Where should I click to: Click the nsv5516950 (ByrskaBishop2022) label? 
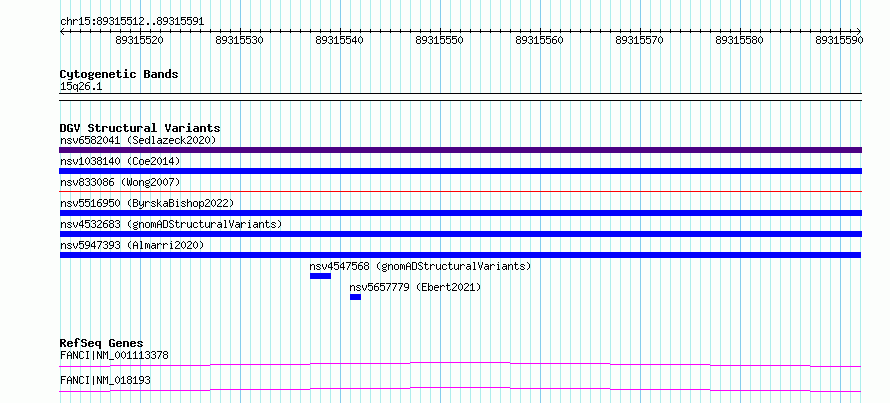pos(146,203)
